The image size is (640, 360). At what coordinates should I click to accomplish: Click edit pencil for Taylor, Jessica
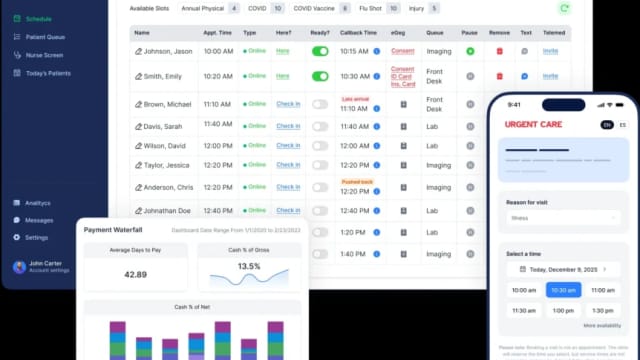[138, 165]
